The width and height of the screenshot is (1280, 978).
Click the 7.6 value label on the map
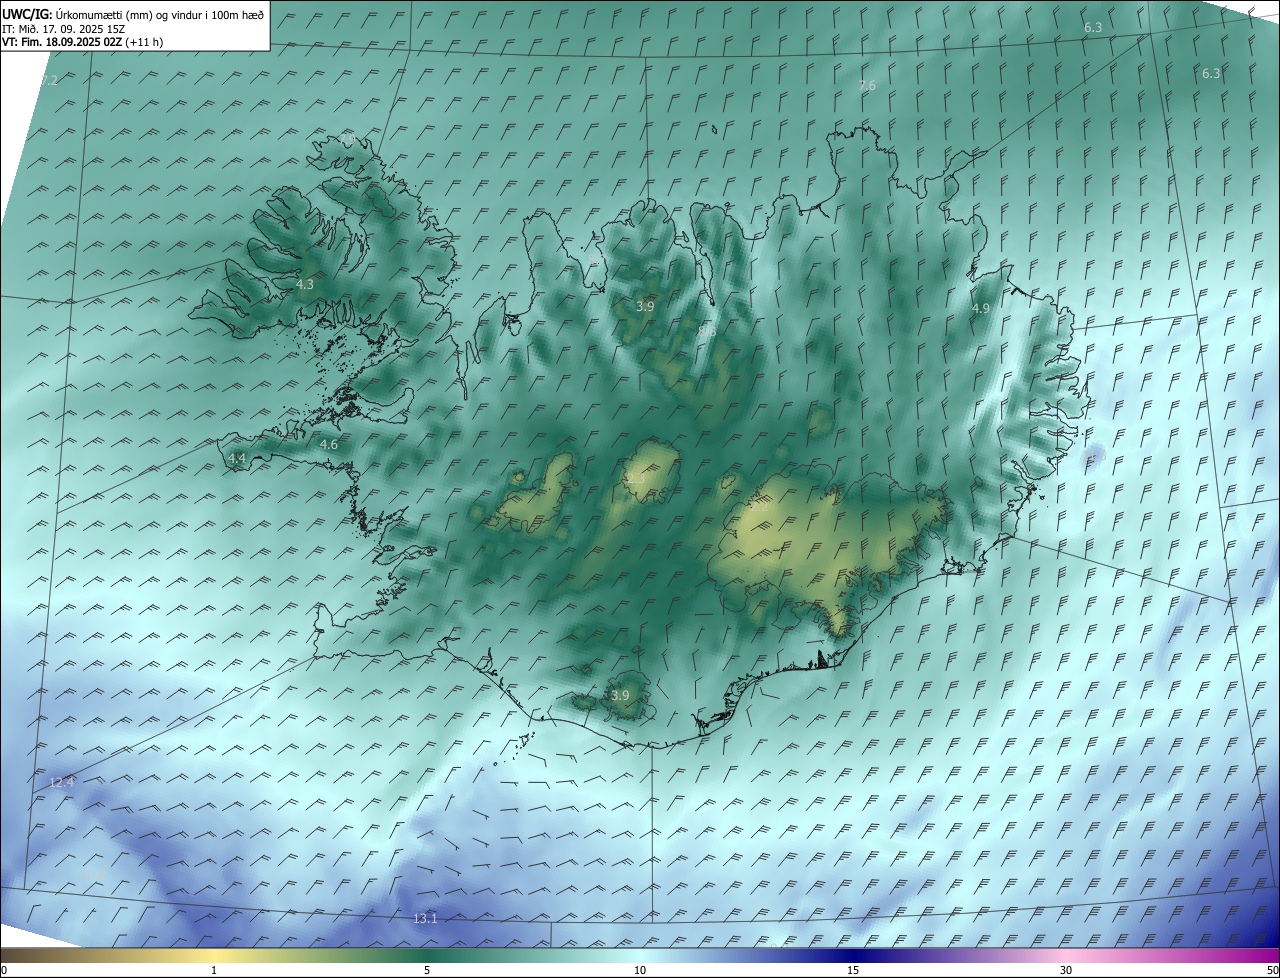pyautogui.click(x=867, y=86)
